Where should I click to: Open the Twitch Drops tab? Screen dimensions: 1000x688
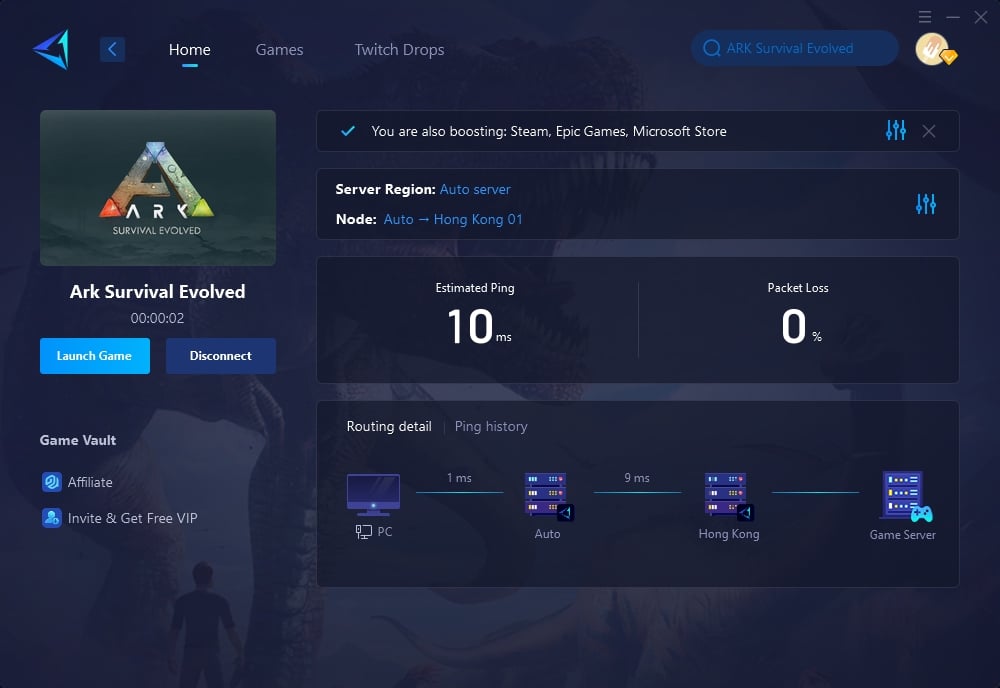coord(399,50)
